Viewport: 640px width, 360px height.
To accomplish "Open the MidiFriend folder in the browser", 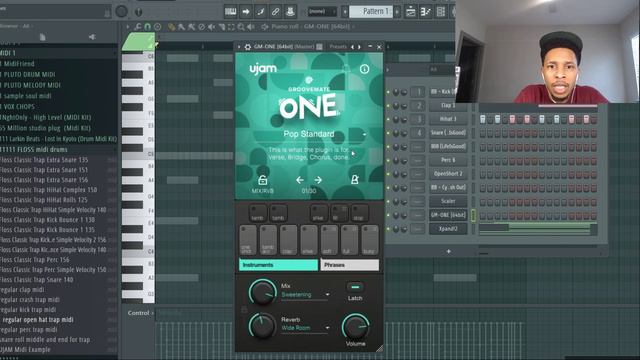I will pos(18,64).
